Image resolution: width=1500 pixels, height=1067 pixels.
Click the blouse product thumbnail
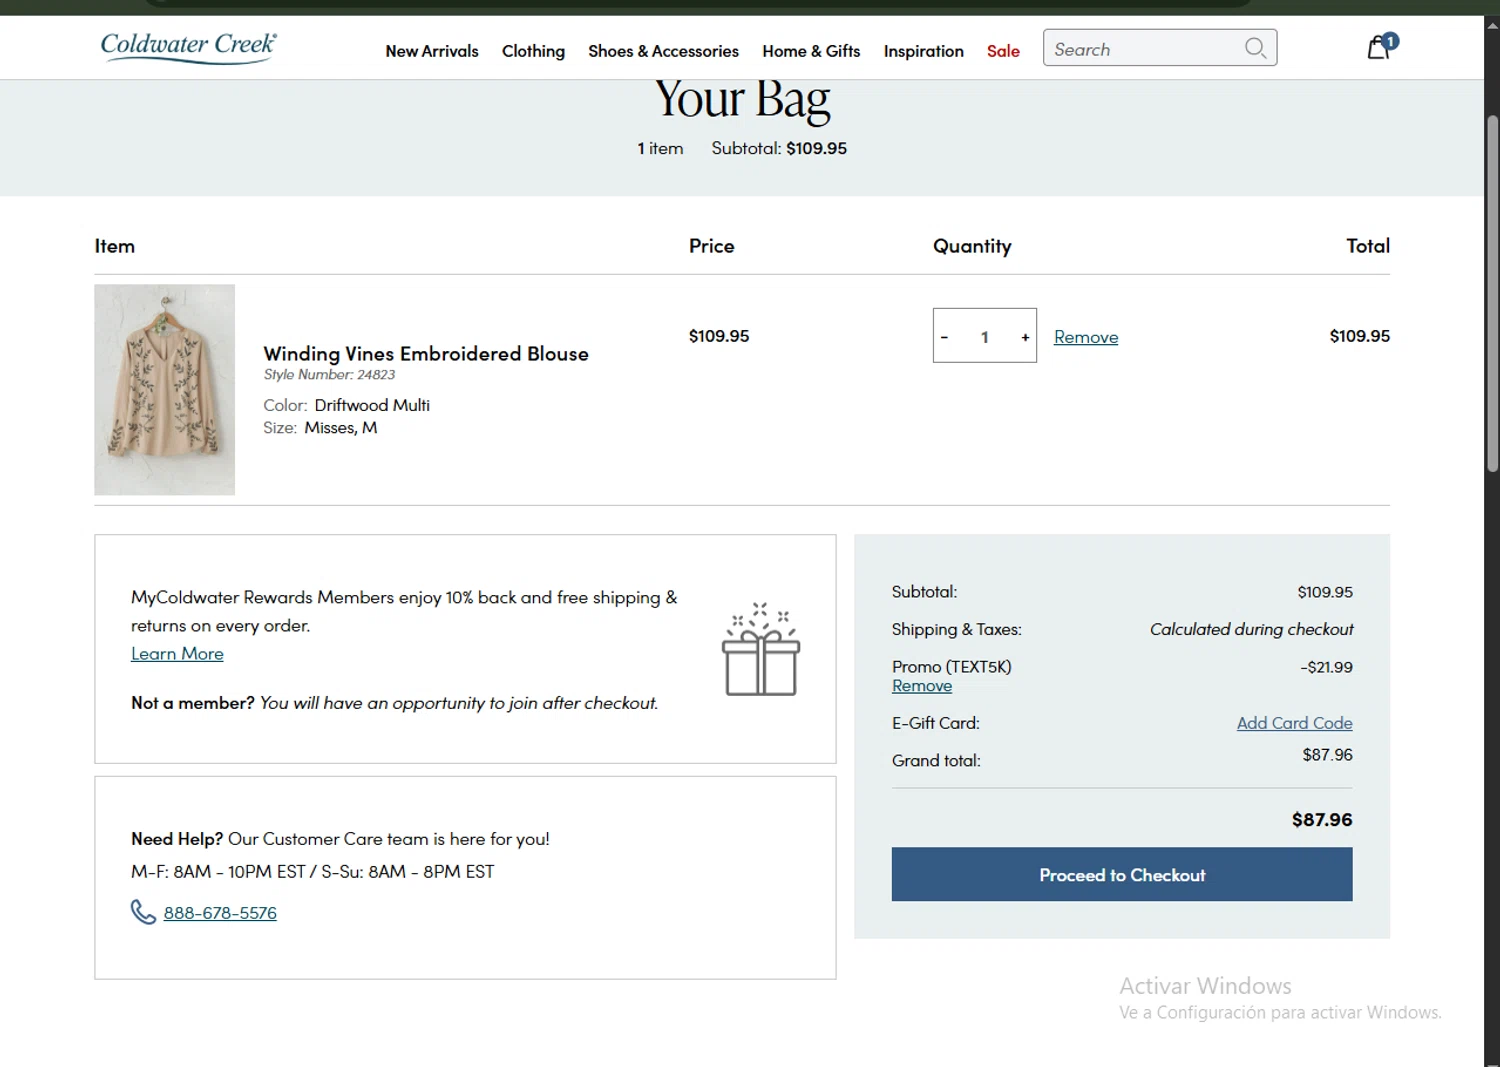(x=165, y=390)
